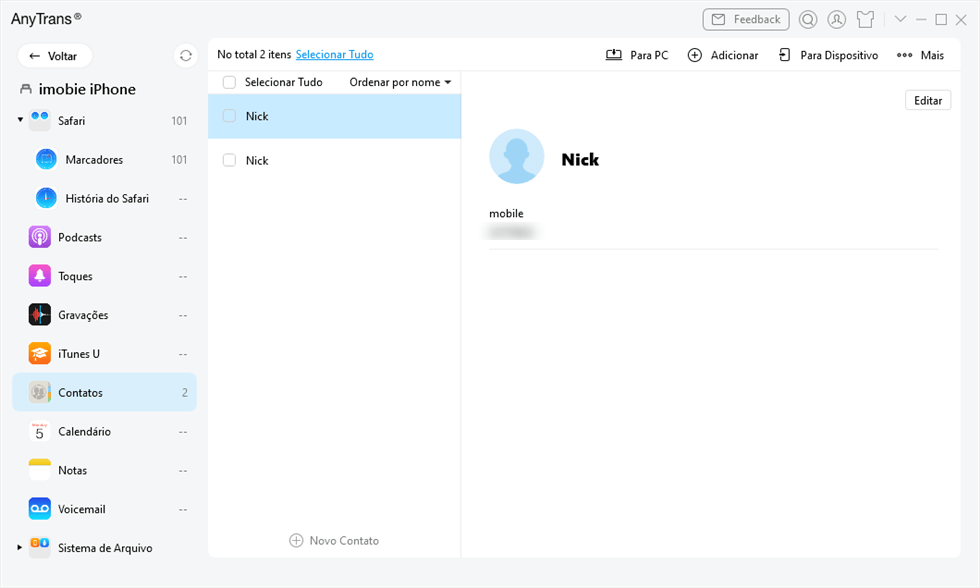980x588 pixels.
Task: Click Novo Contato at list bottom
Action: click(334, 541)
